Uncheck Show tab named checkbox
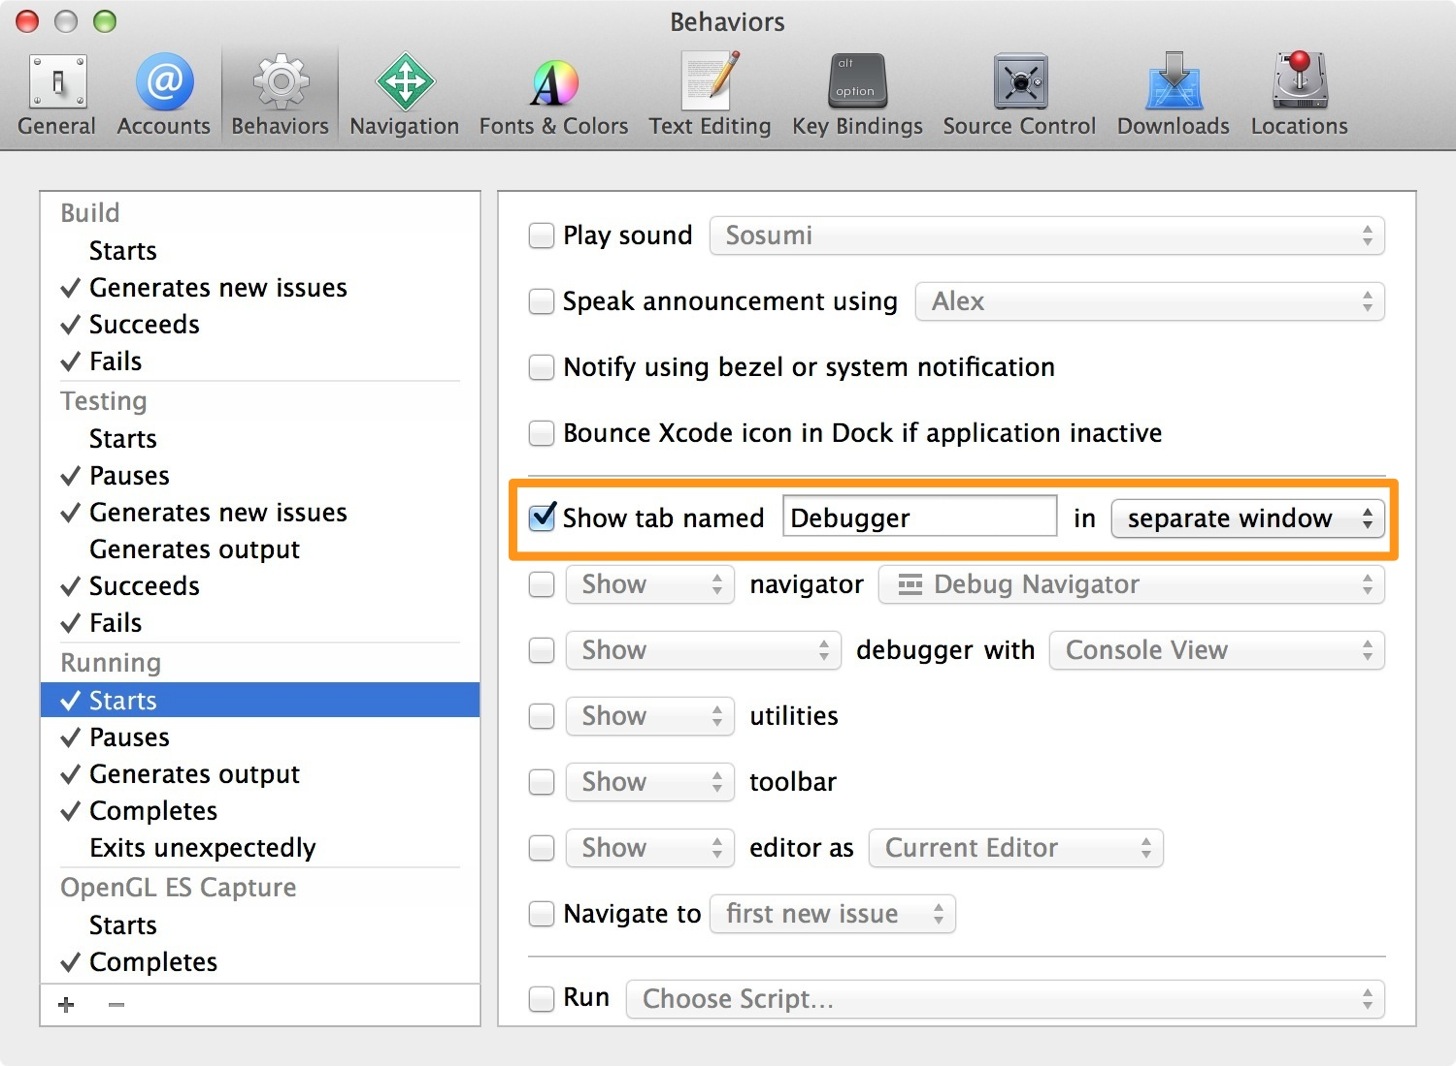1456x1066 pixels. coord(541,518)
